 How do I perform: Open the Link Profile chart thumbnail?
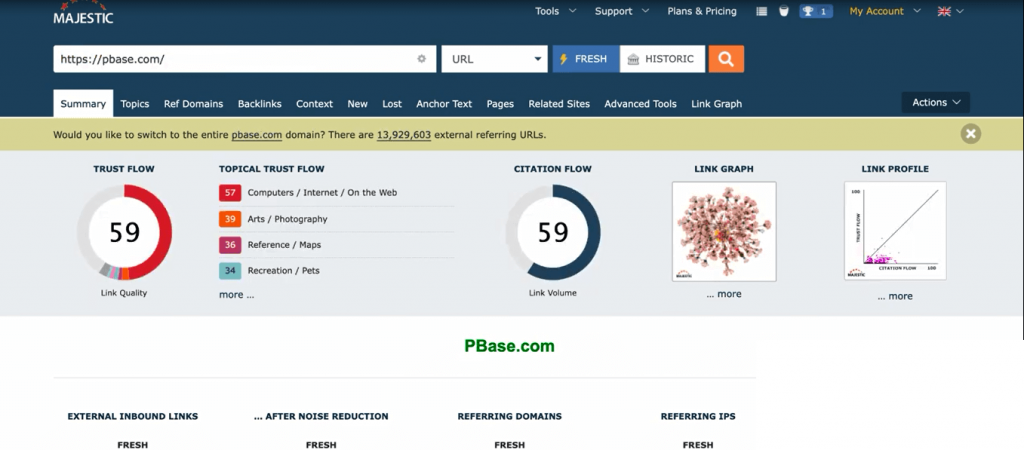tap(895, 231)
